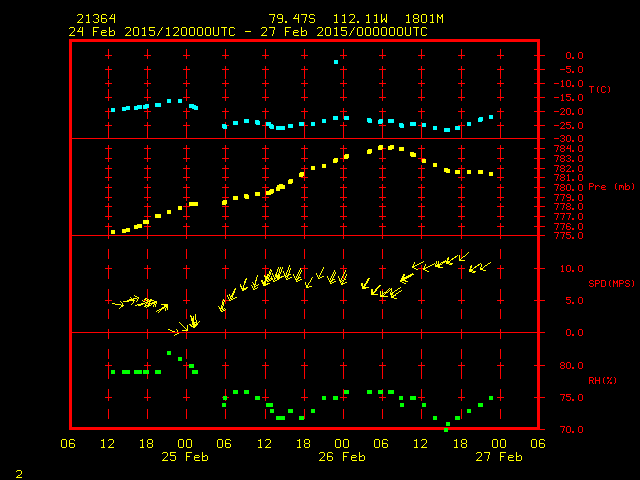Click the 26 Feb date label
This screenshot has width=640, height=480.
pos(342,457)
